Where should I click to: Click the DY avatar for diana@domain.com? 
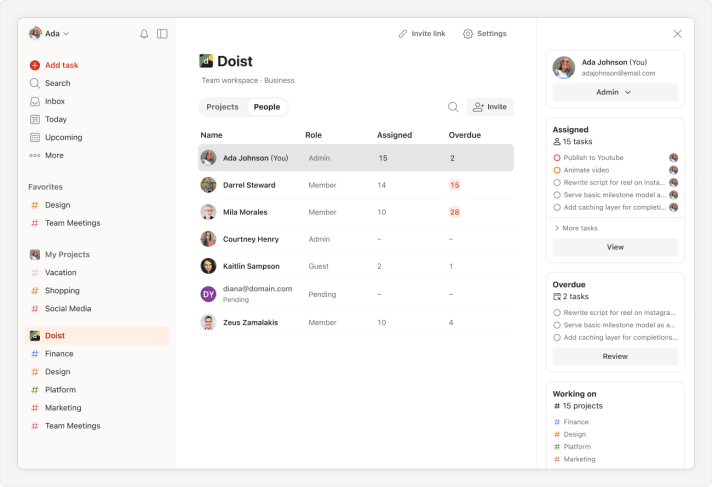[x=208, y=294]
